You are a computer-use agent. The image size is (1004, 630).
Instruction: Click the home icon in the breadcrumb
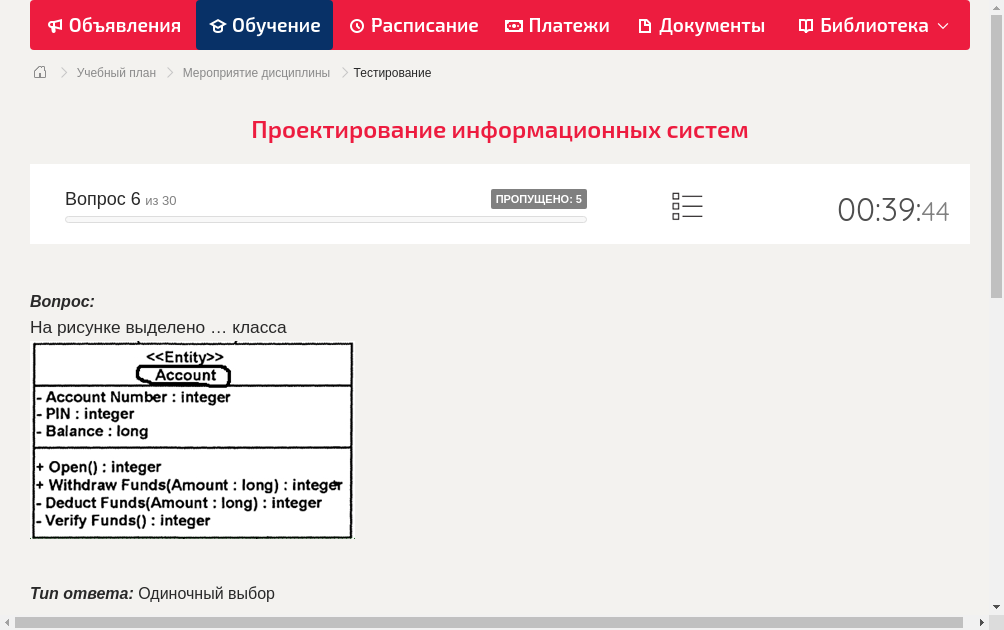39,71
